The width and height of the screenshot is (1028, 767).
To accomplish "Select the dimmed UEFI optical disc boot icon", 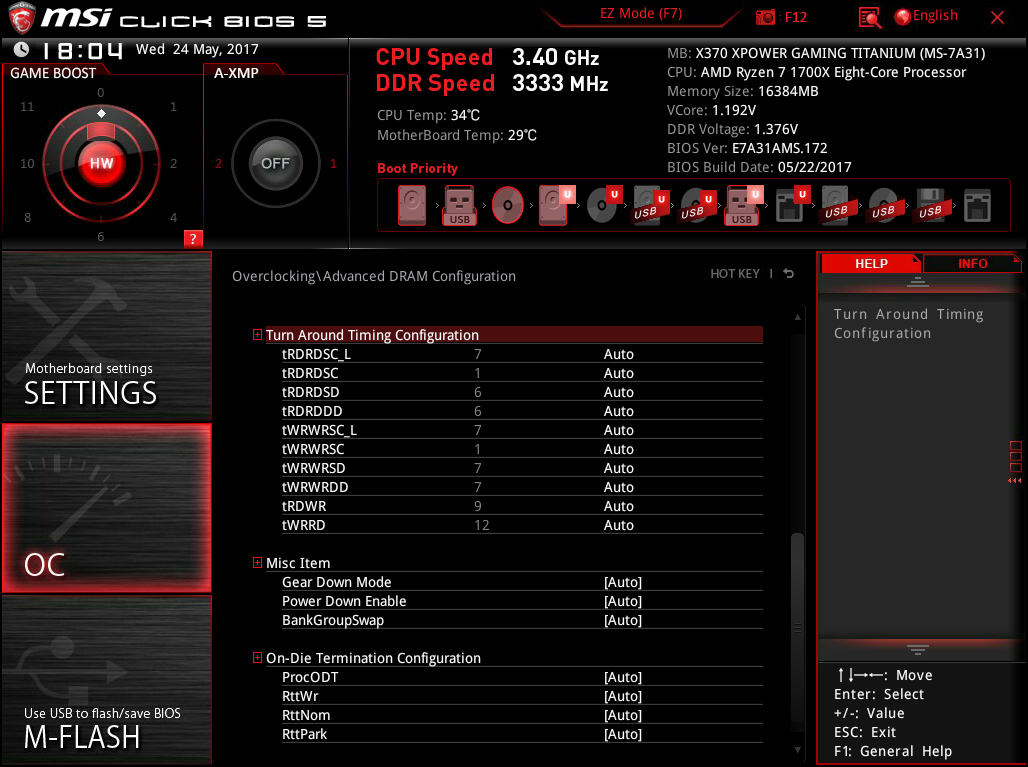I will pos(603,205).
